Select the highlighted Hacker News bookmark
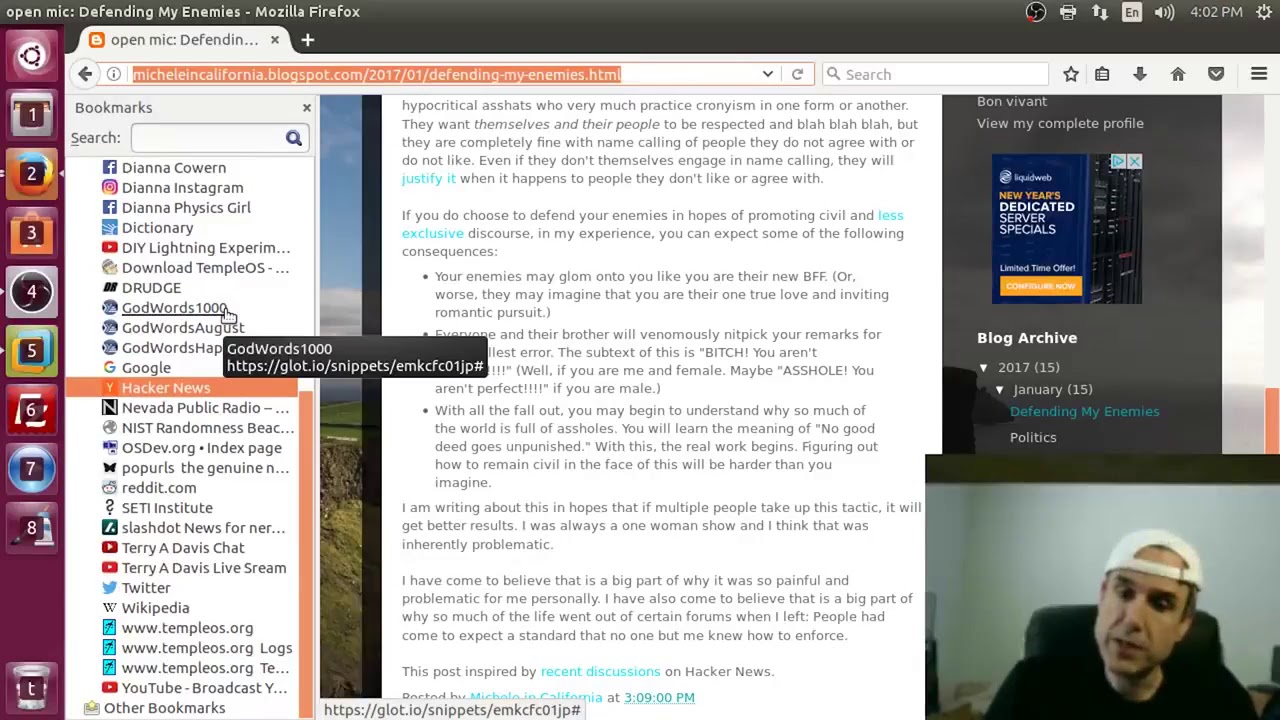The image size is (1280, 720). [165, 387]
